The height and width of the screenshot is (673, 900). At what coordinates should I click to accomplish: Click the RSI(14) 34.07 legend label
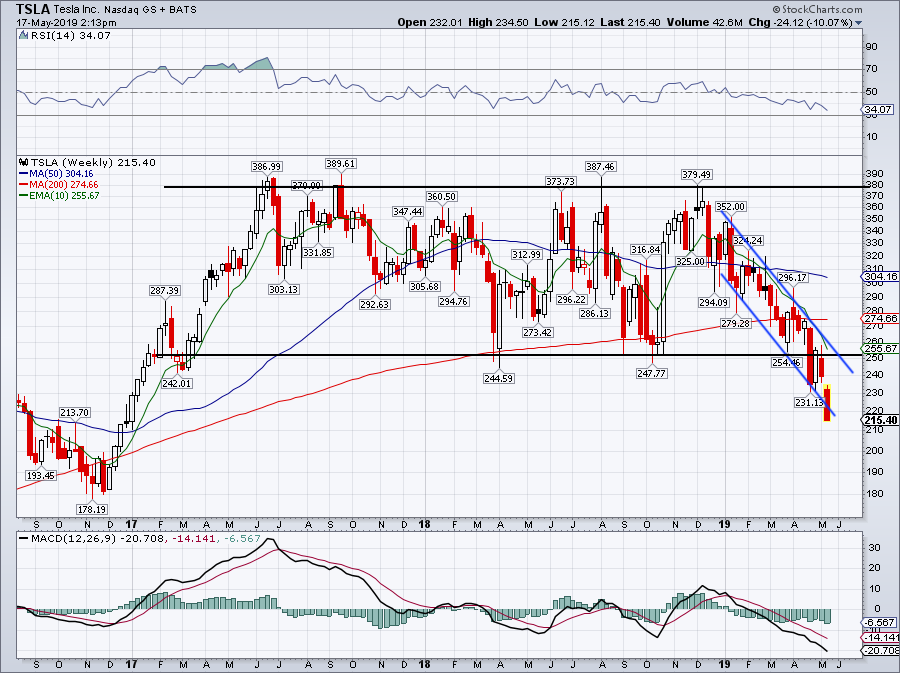[x=71, y=35]
